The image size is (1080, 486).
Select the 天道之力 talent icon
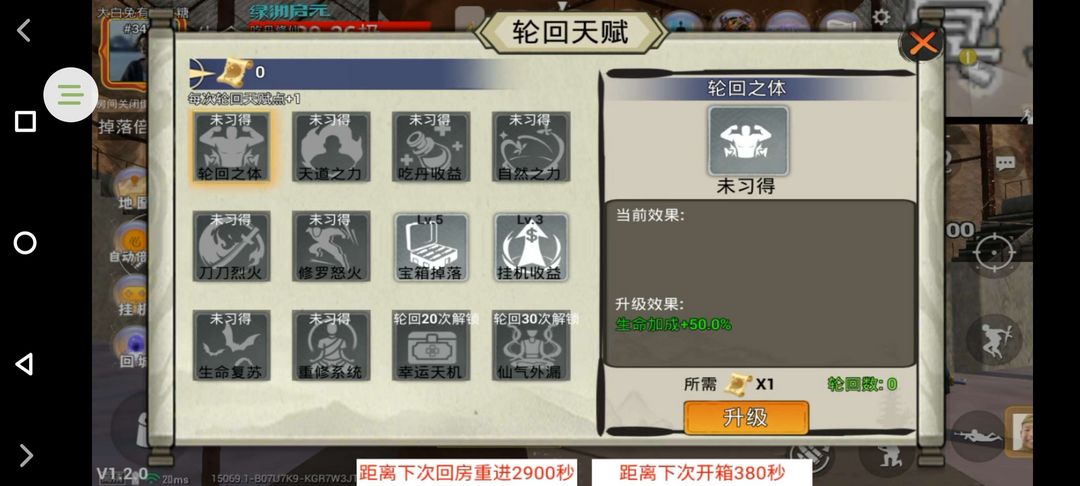click(331, 147)
